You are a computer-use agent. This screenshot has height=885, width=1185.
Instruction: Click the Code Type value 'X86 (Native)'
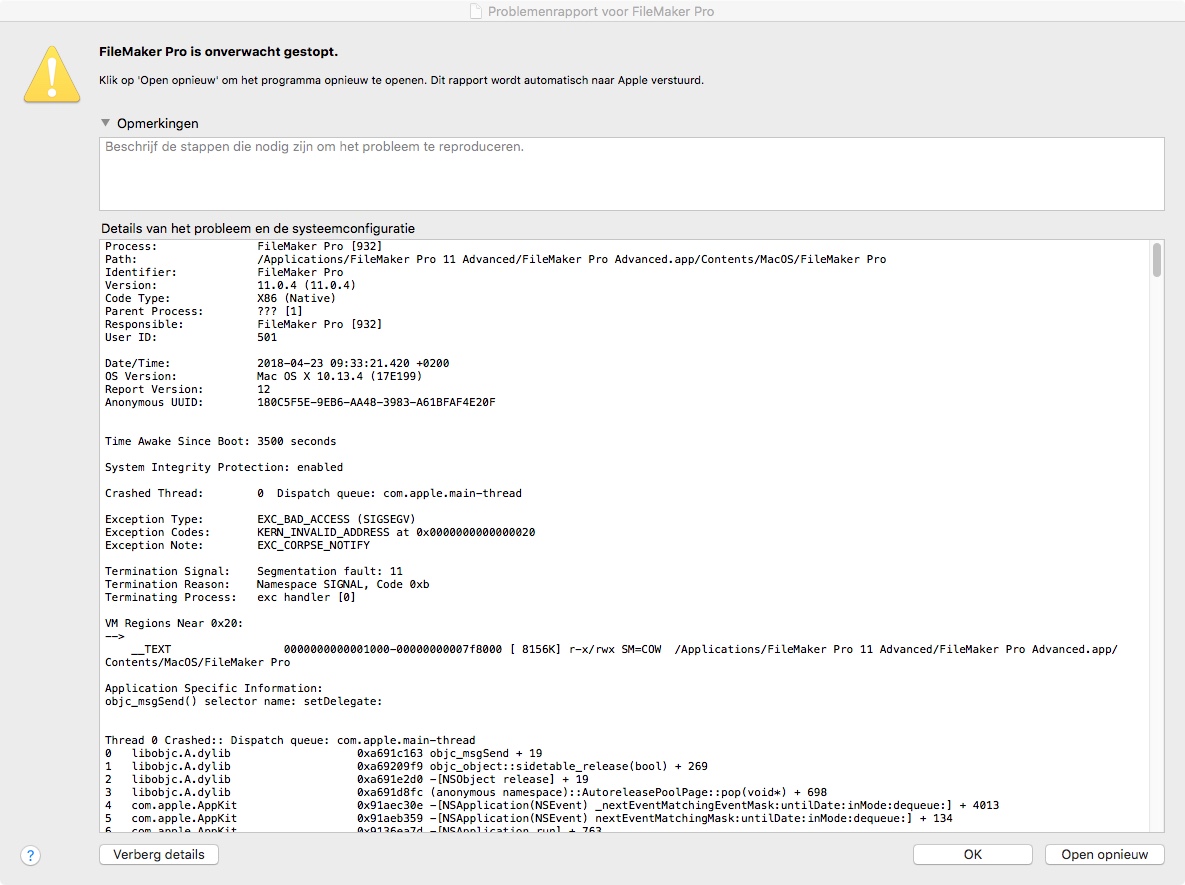pos(296,298)
